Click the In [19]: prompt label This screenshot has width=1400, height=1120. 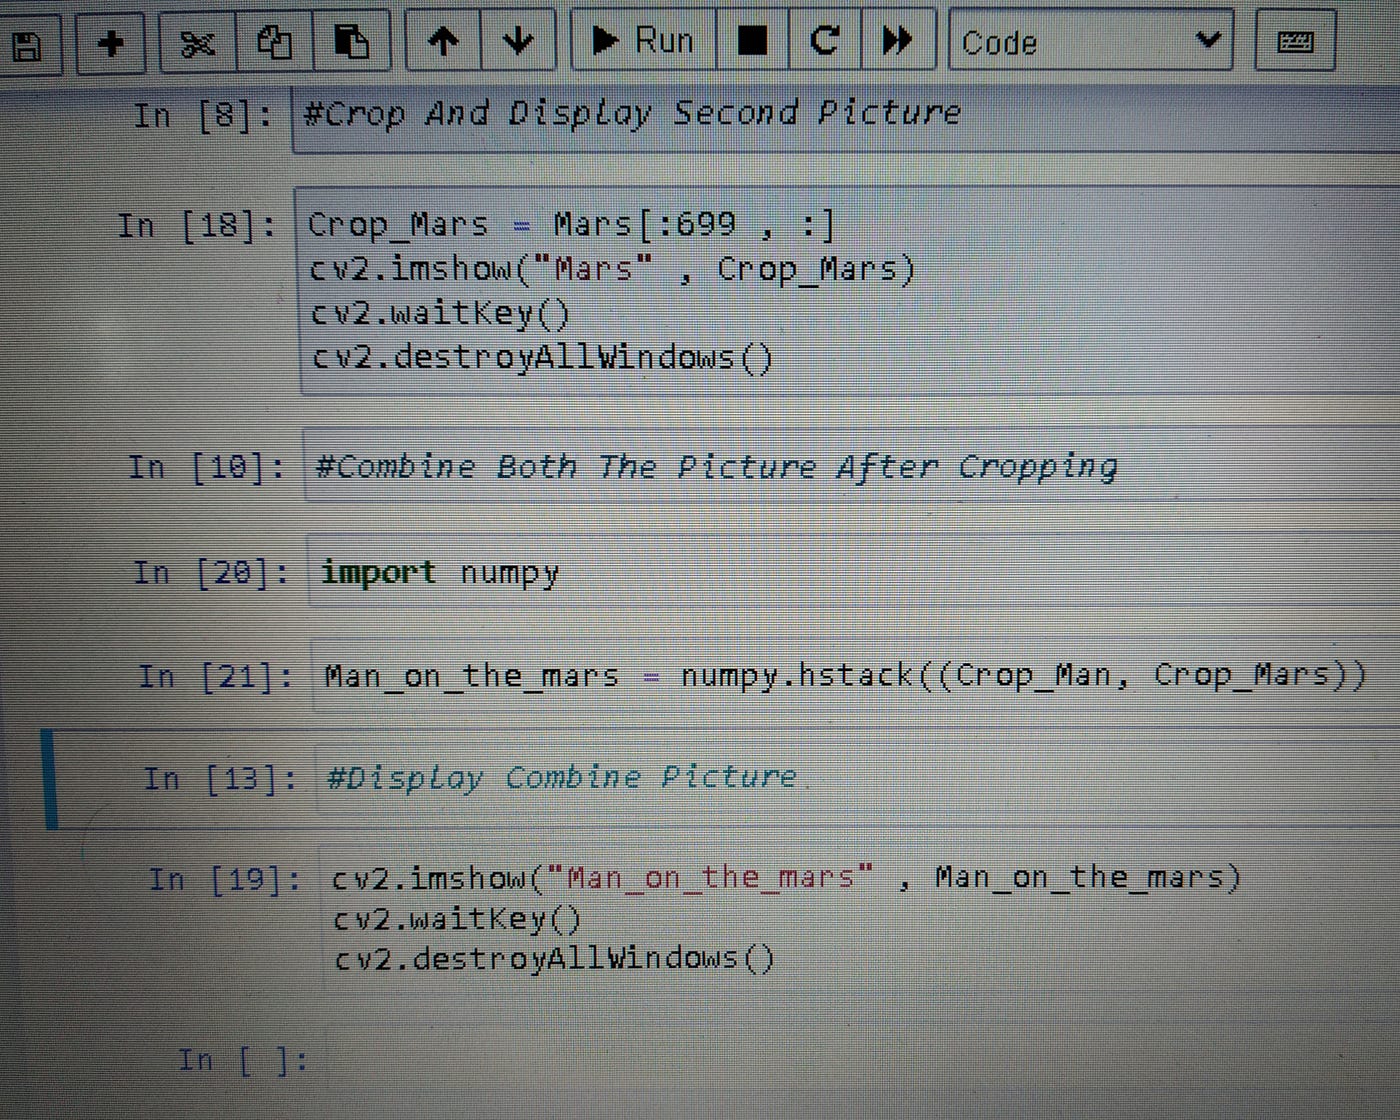(x=225, y=879)
